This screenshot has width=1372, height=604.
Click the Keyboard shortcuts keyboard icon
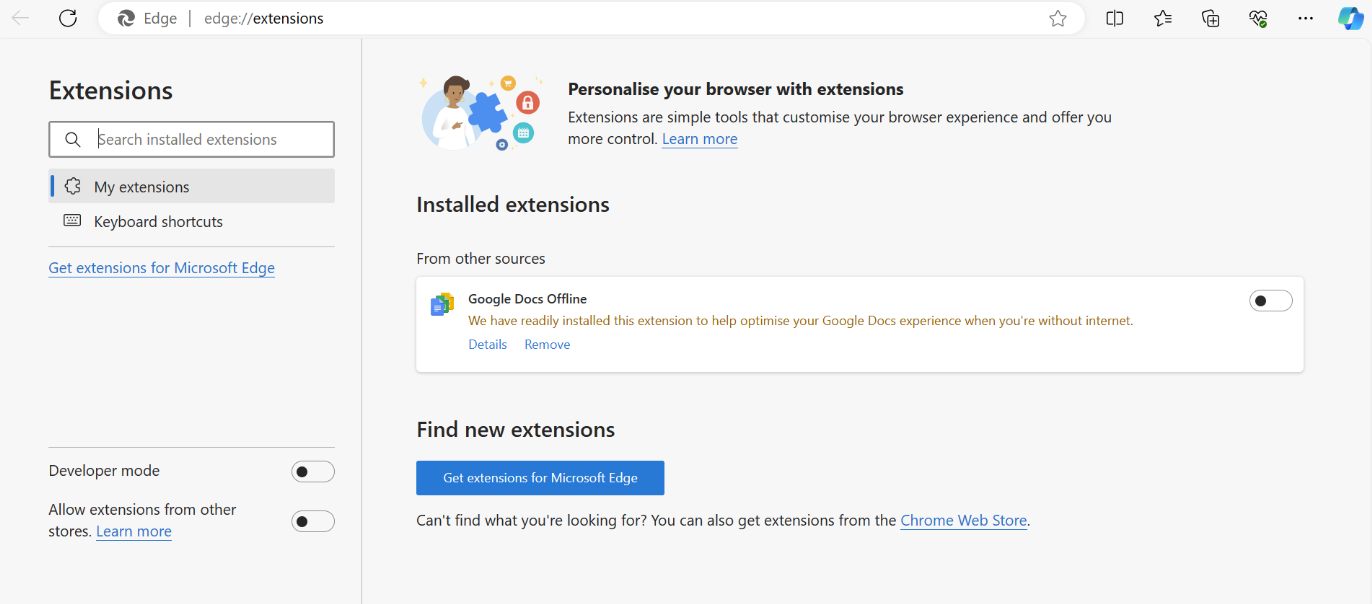point(72,221)
